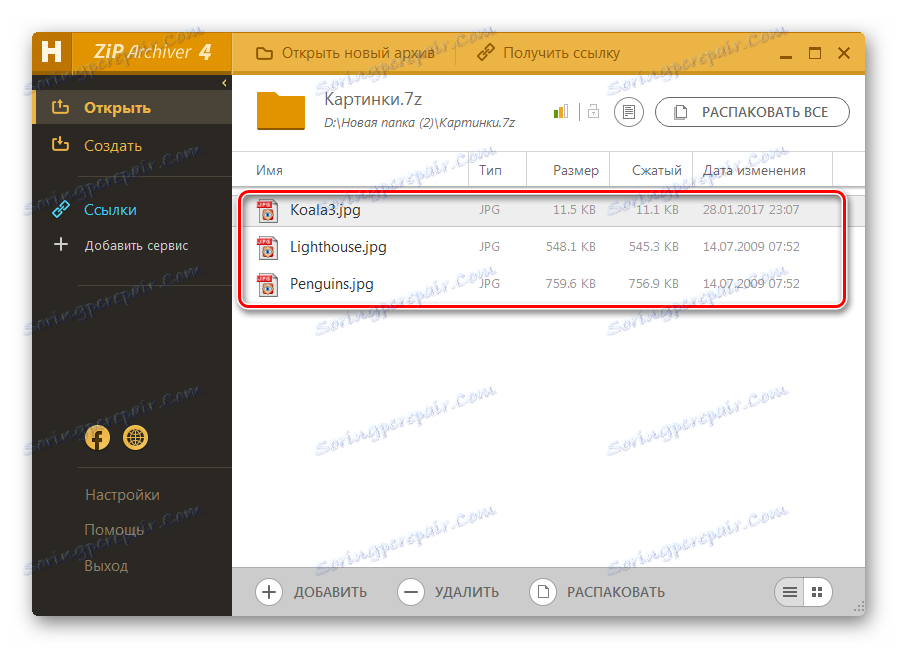Click РАСПАКОВАТЬ ВСЕ button
The width and height of the screenshot is (898, 649).
752,112
